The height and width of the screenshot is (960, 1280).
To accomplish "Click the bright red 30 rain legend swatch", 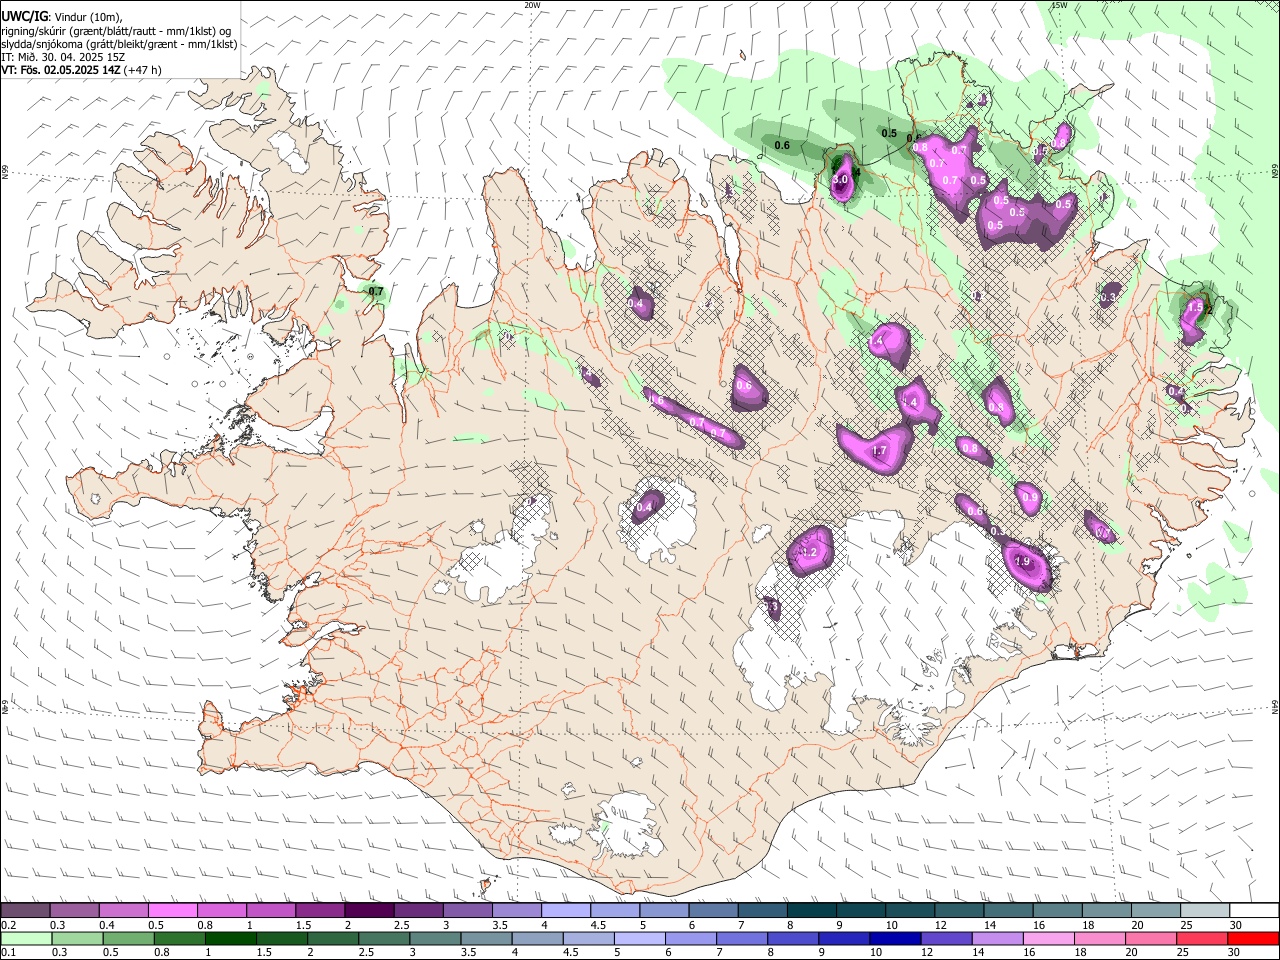I will [x=1254, y=938].
